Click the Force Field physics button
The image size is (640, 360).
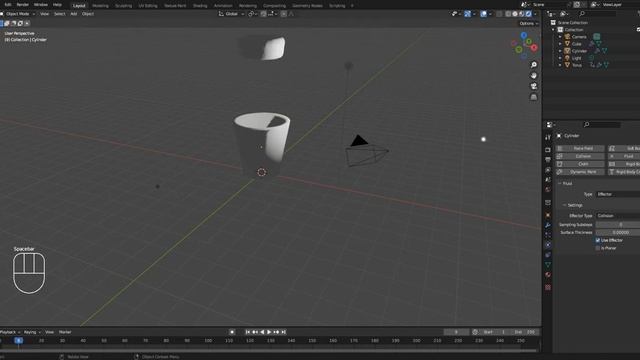pyautogui.click(x=580, y=148)
